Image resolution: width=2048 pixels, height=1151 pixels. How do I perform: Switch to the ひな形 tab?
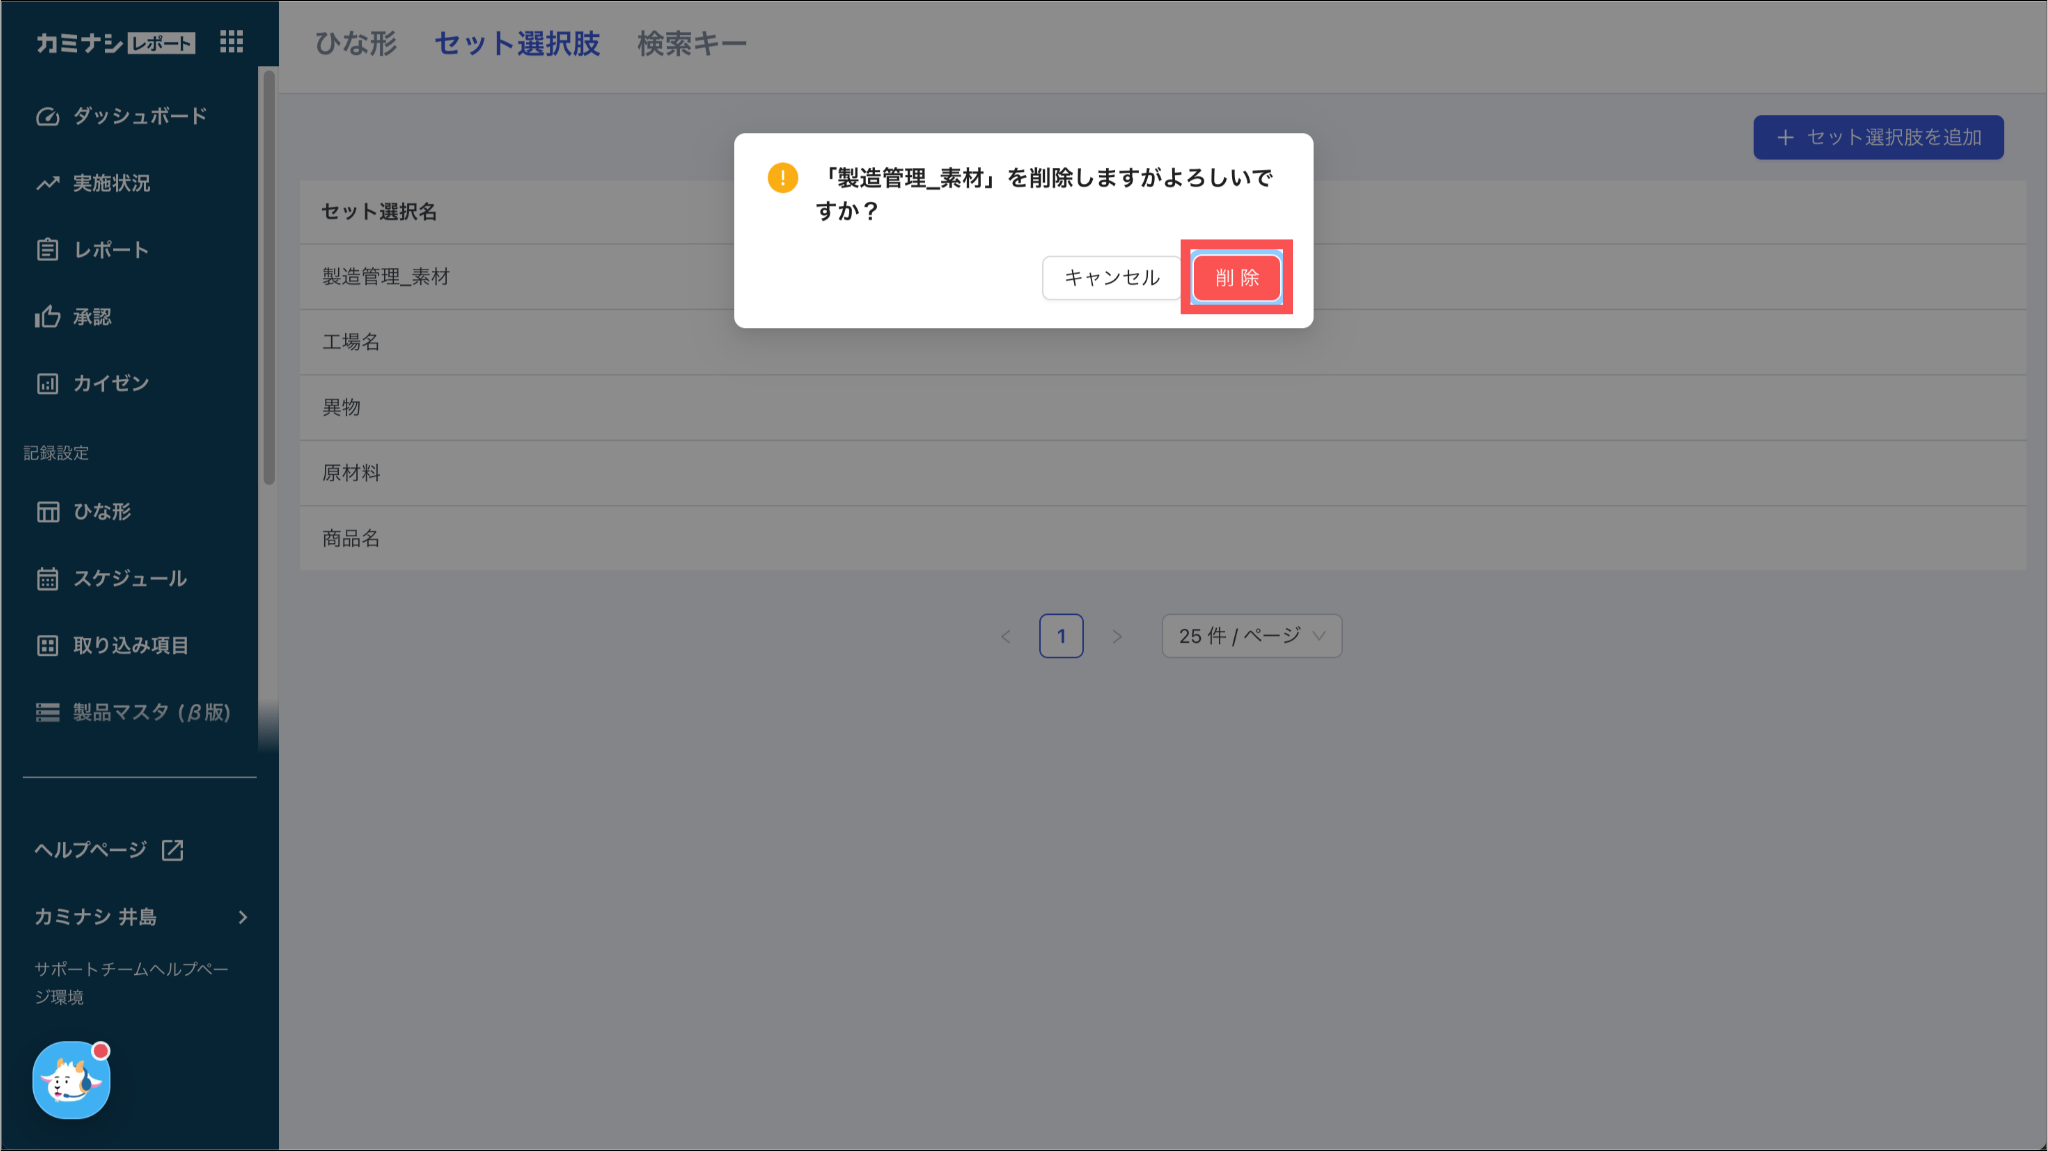(356, 44)
